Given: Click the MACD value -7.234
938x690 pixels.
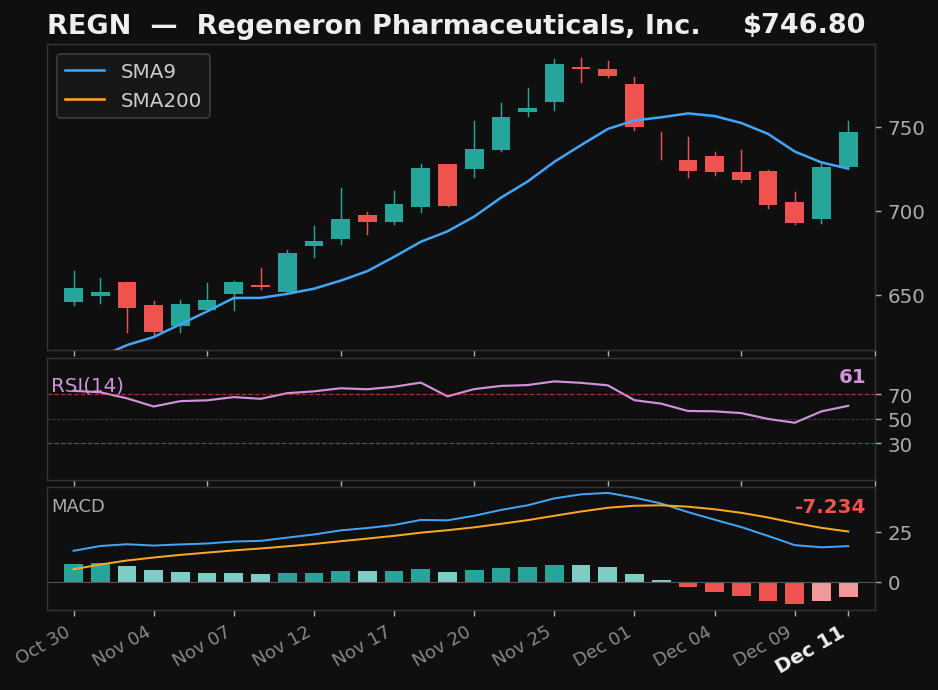Looking at the screenshot, I should (x=830, y=507).
